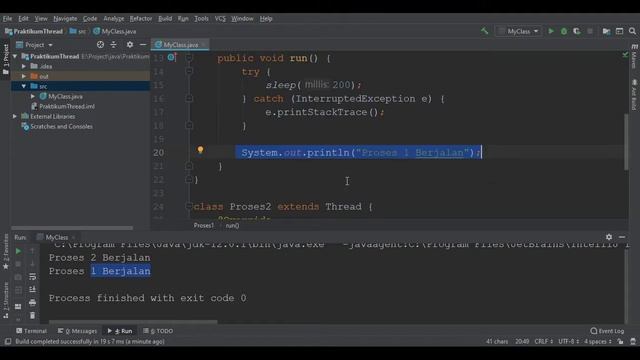This screenshot has height=360, width=640.
Task: Click Print icon in Run console
Action: pos(33,303)
